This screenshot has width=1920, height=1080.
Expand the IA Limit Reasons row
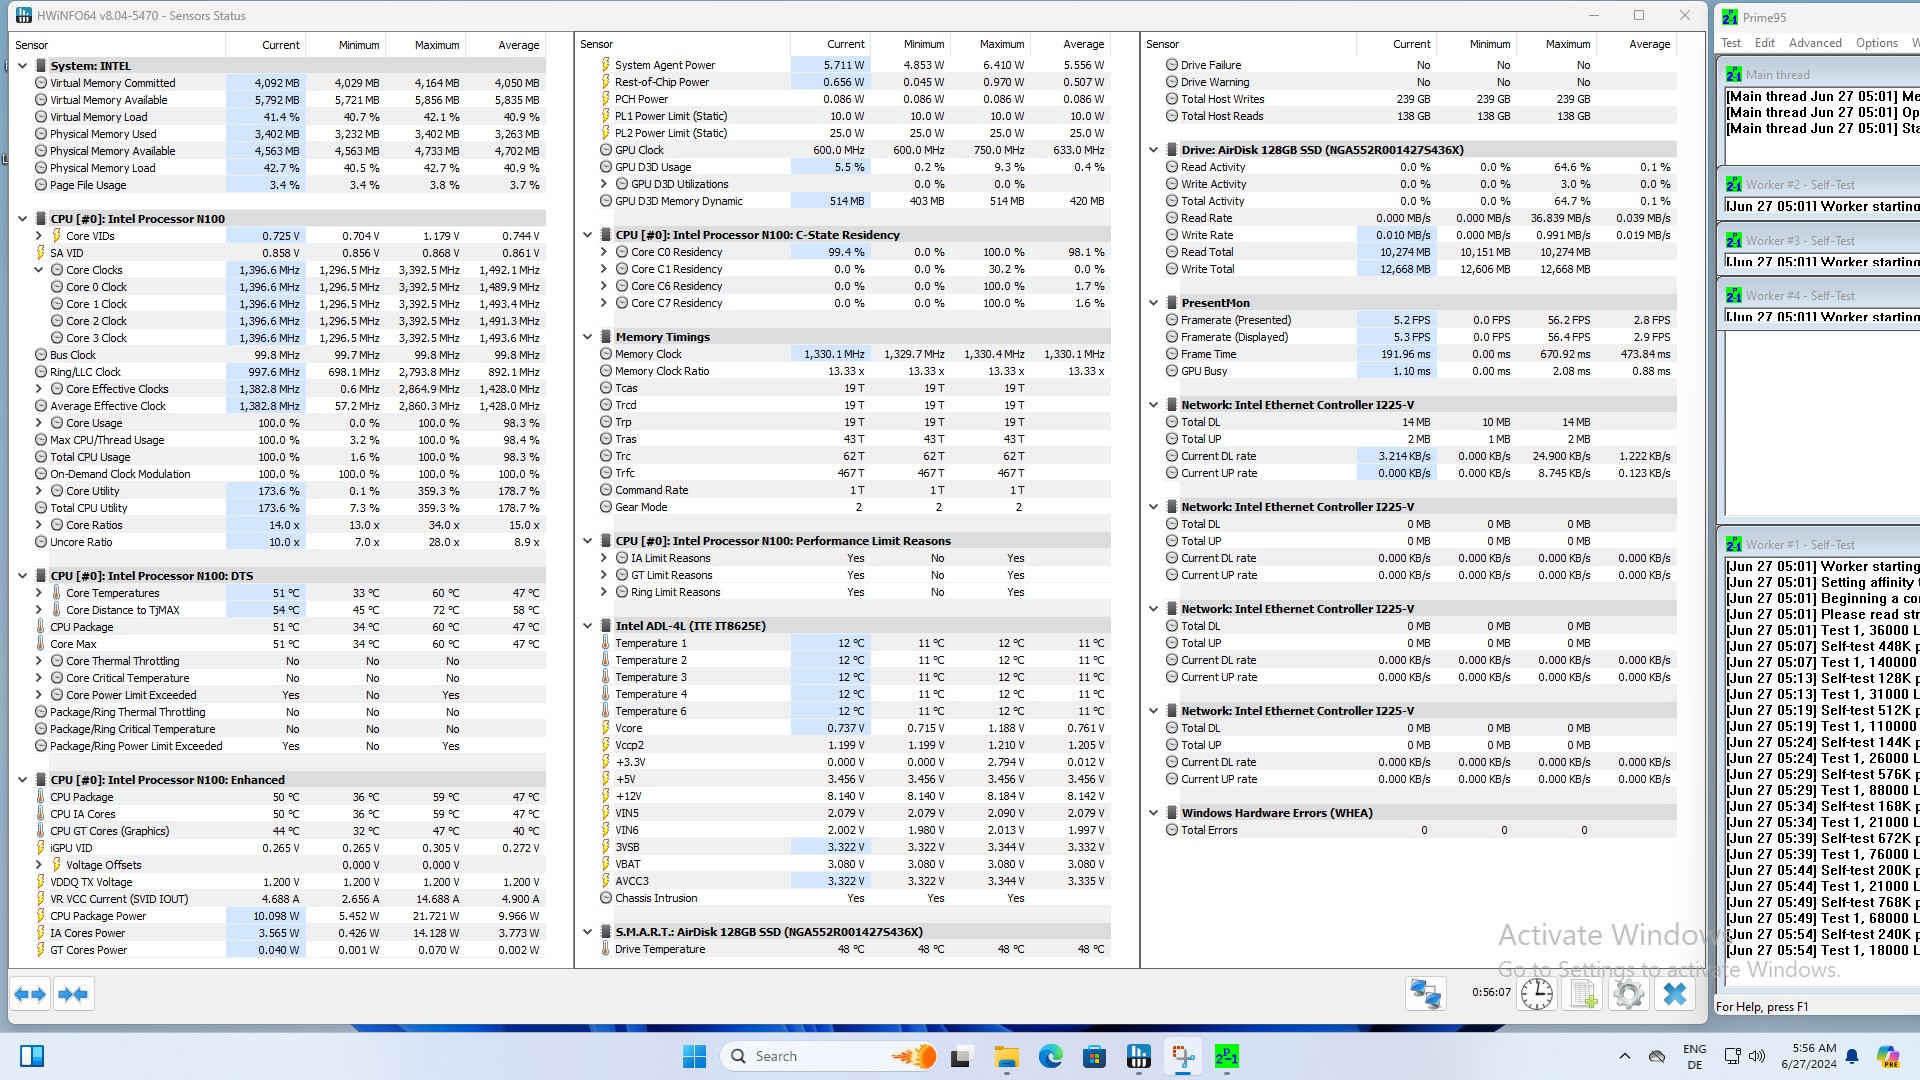(x=604, y=558)
